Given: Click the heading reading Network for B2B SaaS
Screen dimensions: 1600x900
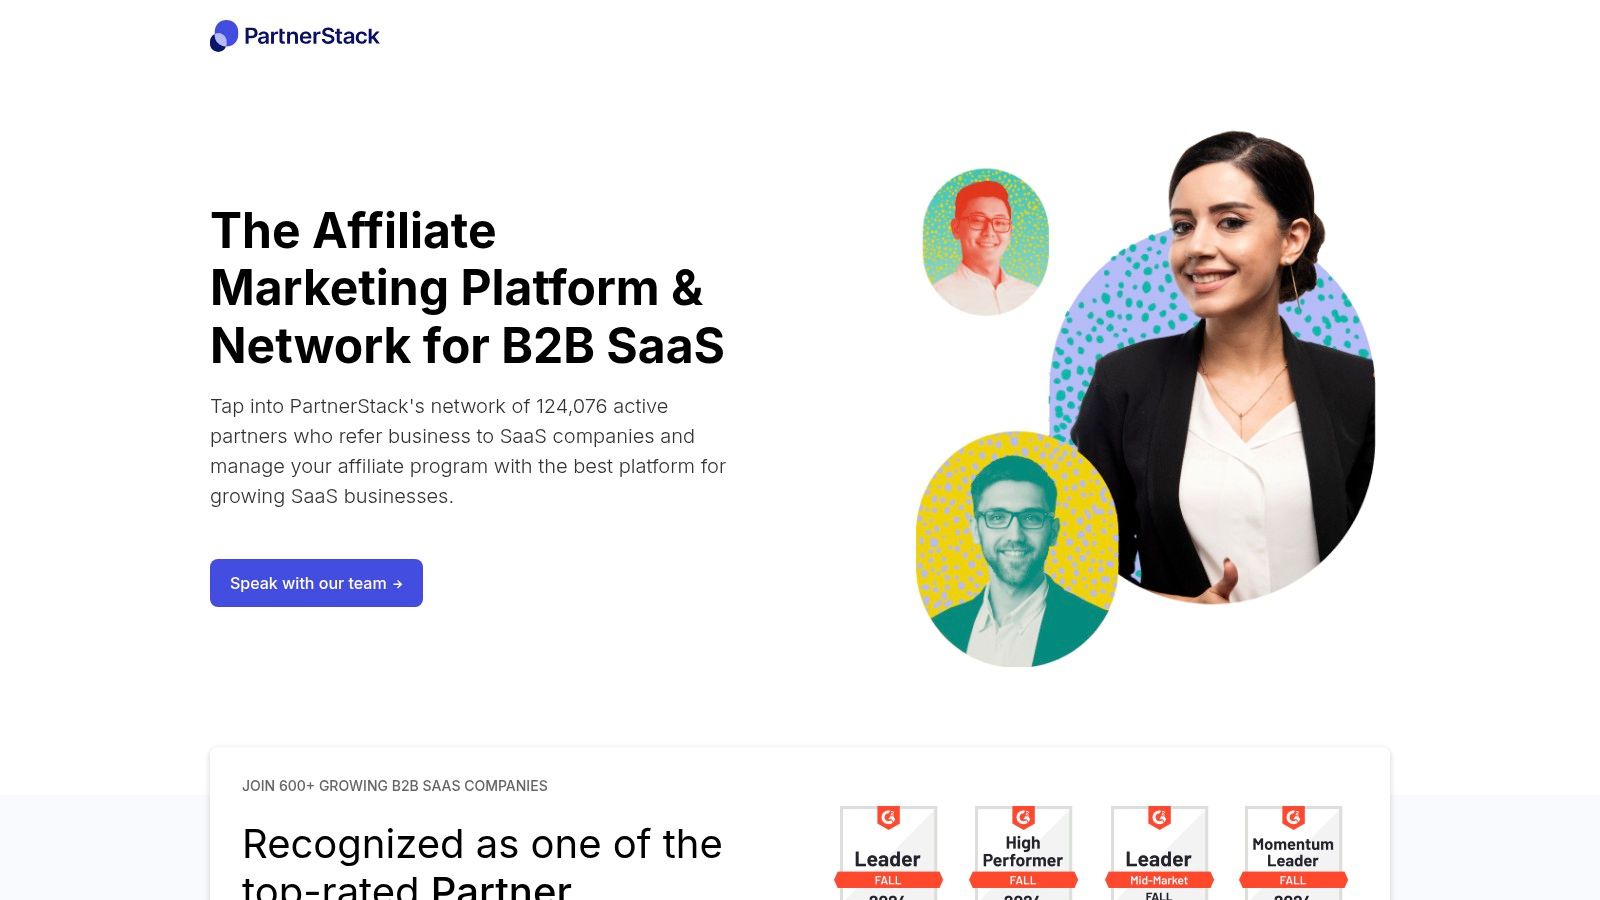Looking at the screenshot, I should coord(466,347).
